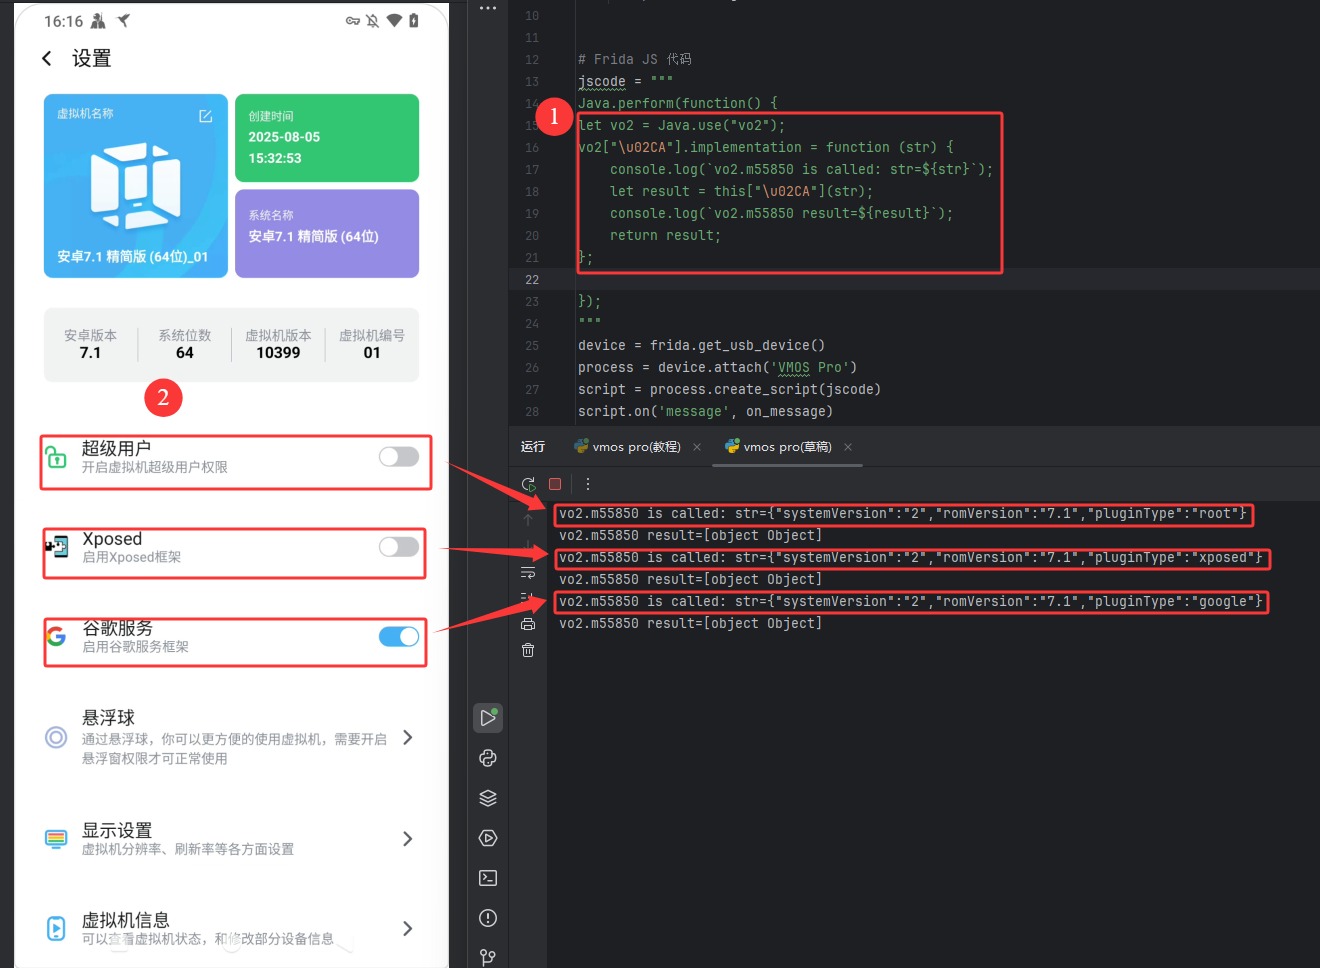The width and height of the screenshot is (1320, 968).
Task: Click the 虚拟机编号 01 value
Action: coord(372,353)
